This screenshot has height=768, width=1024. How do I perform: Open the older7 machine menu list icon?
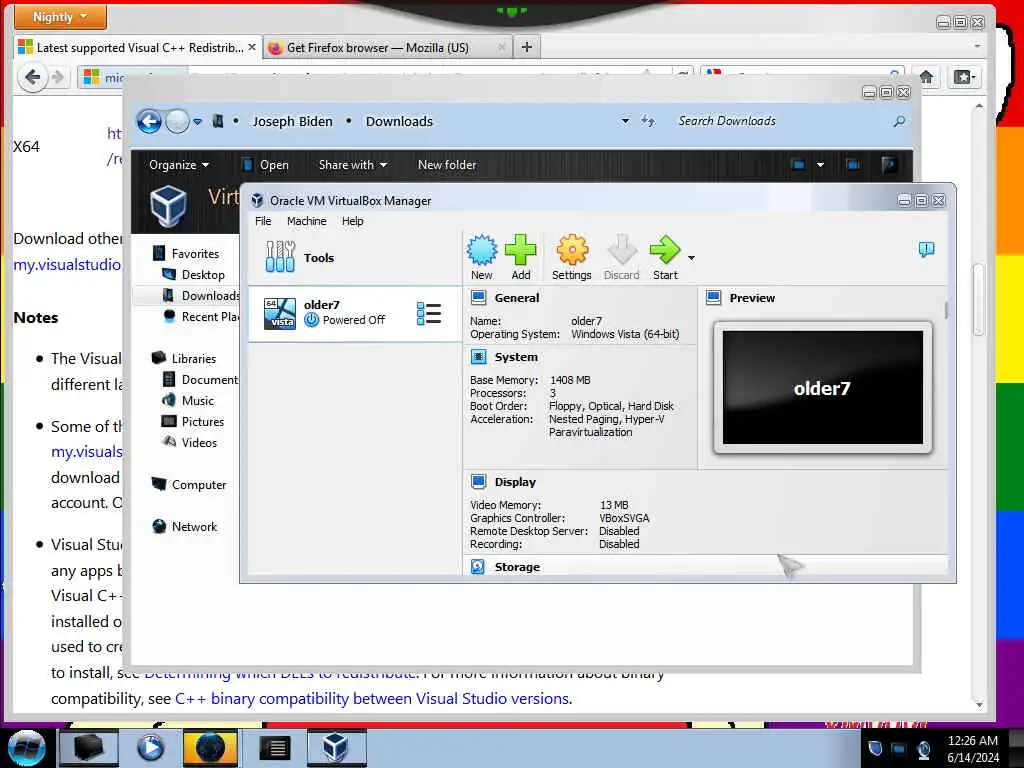coord(428,313)
